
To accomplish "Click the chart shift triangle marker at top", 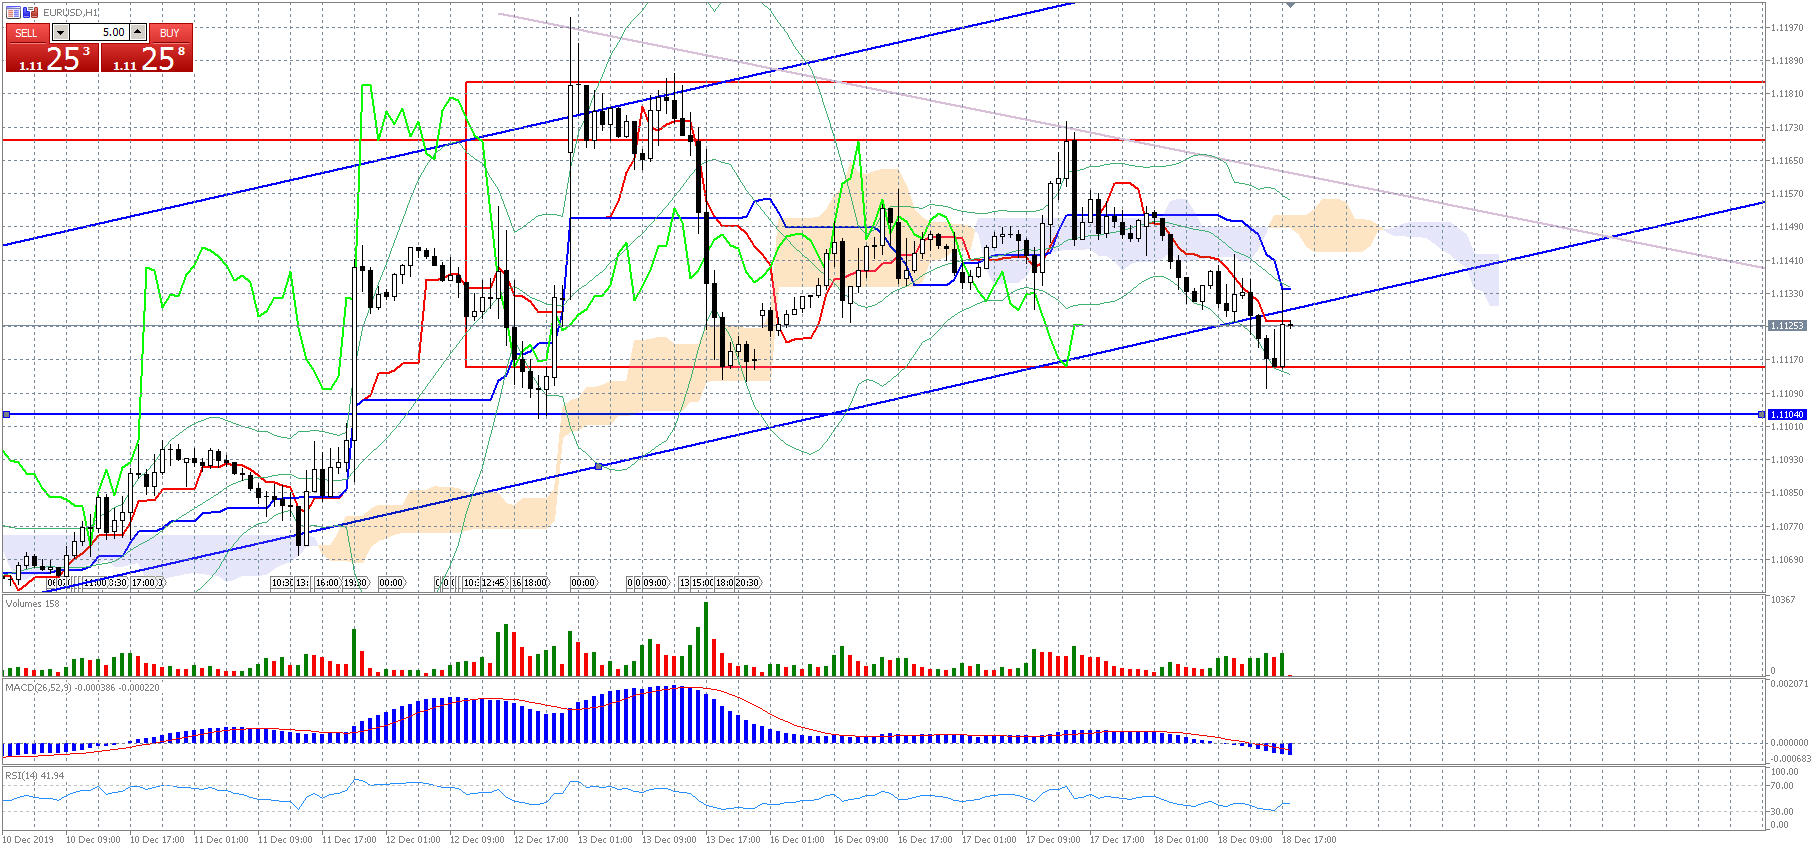I will tap(1290, 6).
